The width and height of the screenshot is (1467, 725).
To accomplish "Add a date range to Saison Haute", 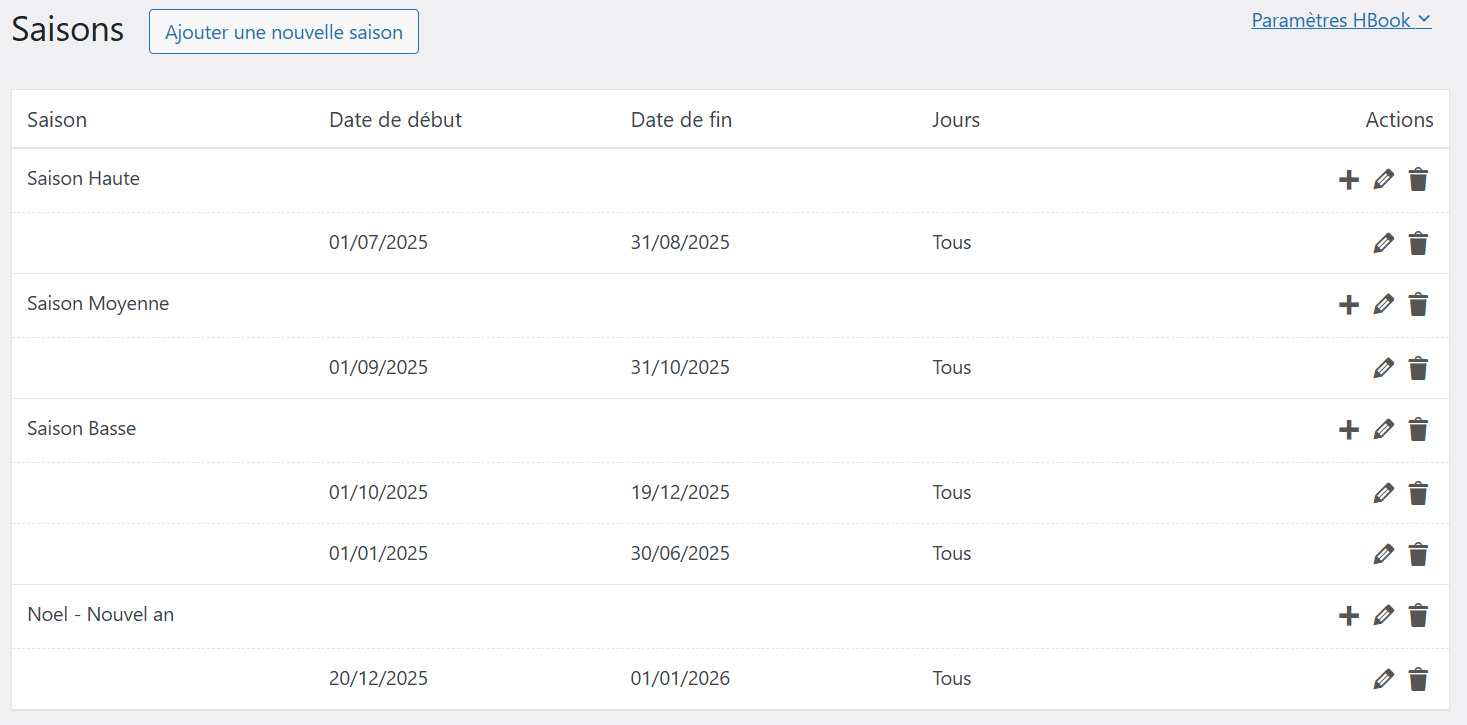I will pos(1349,180).
